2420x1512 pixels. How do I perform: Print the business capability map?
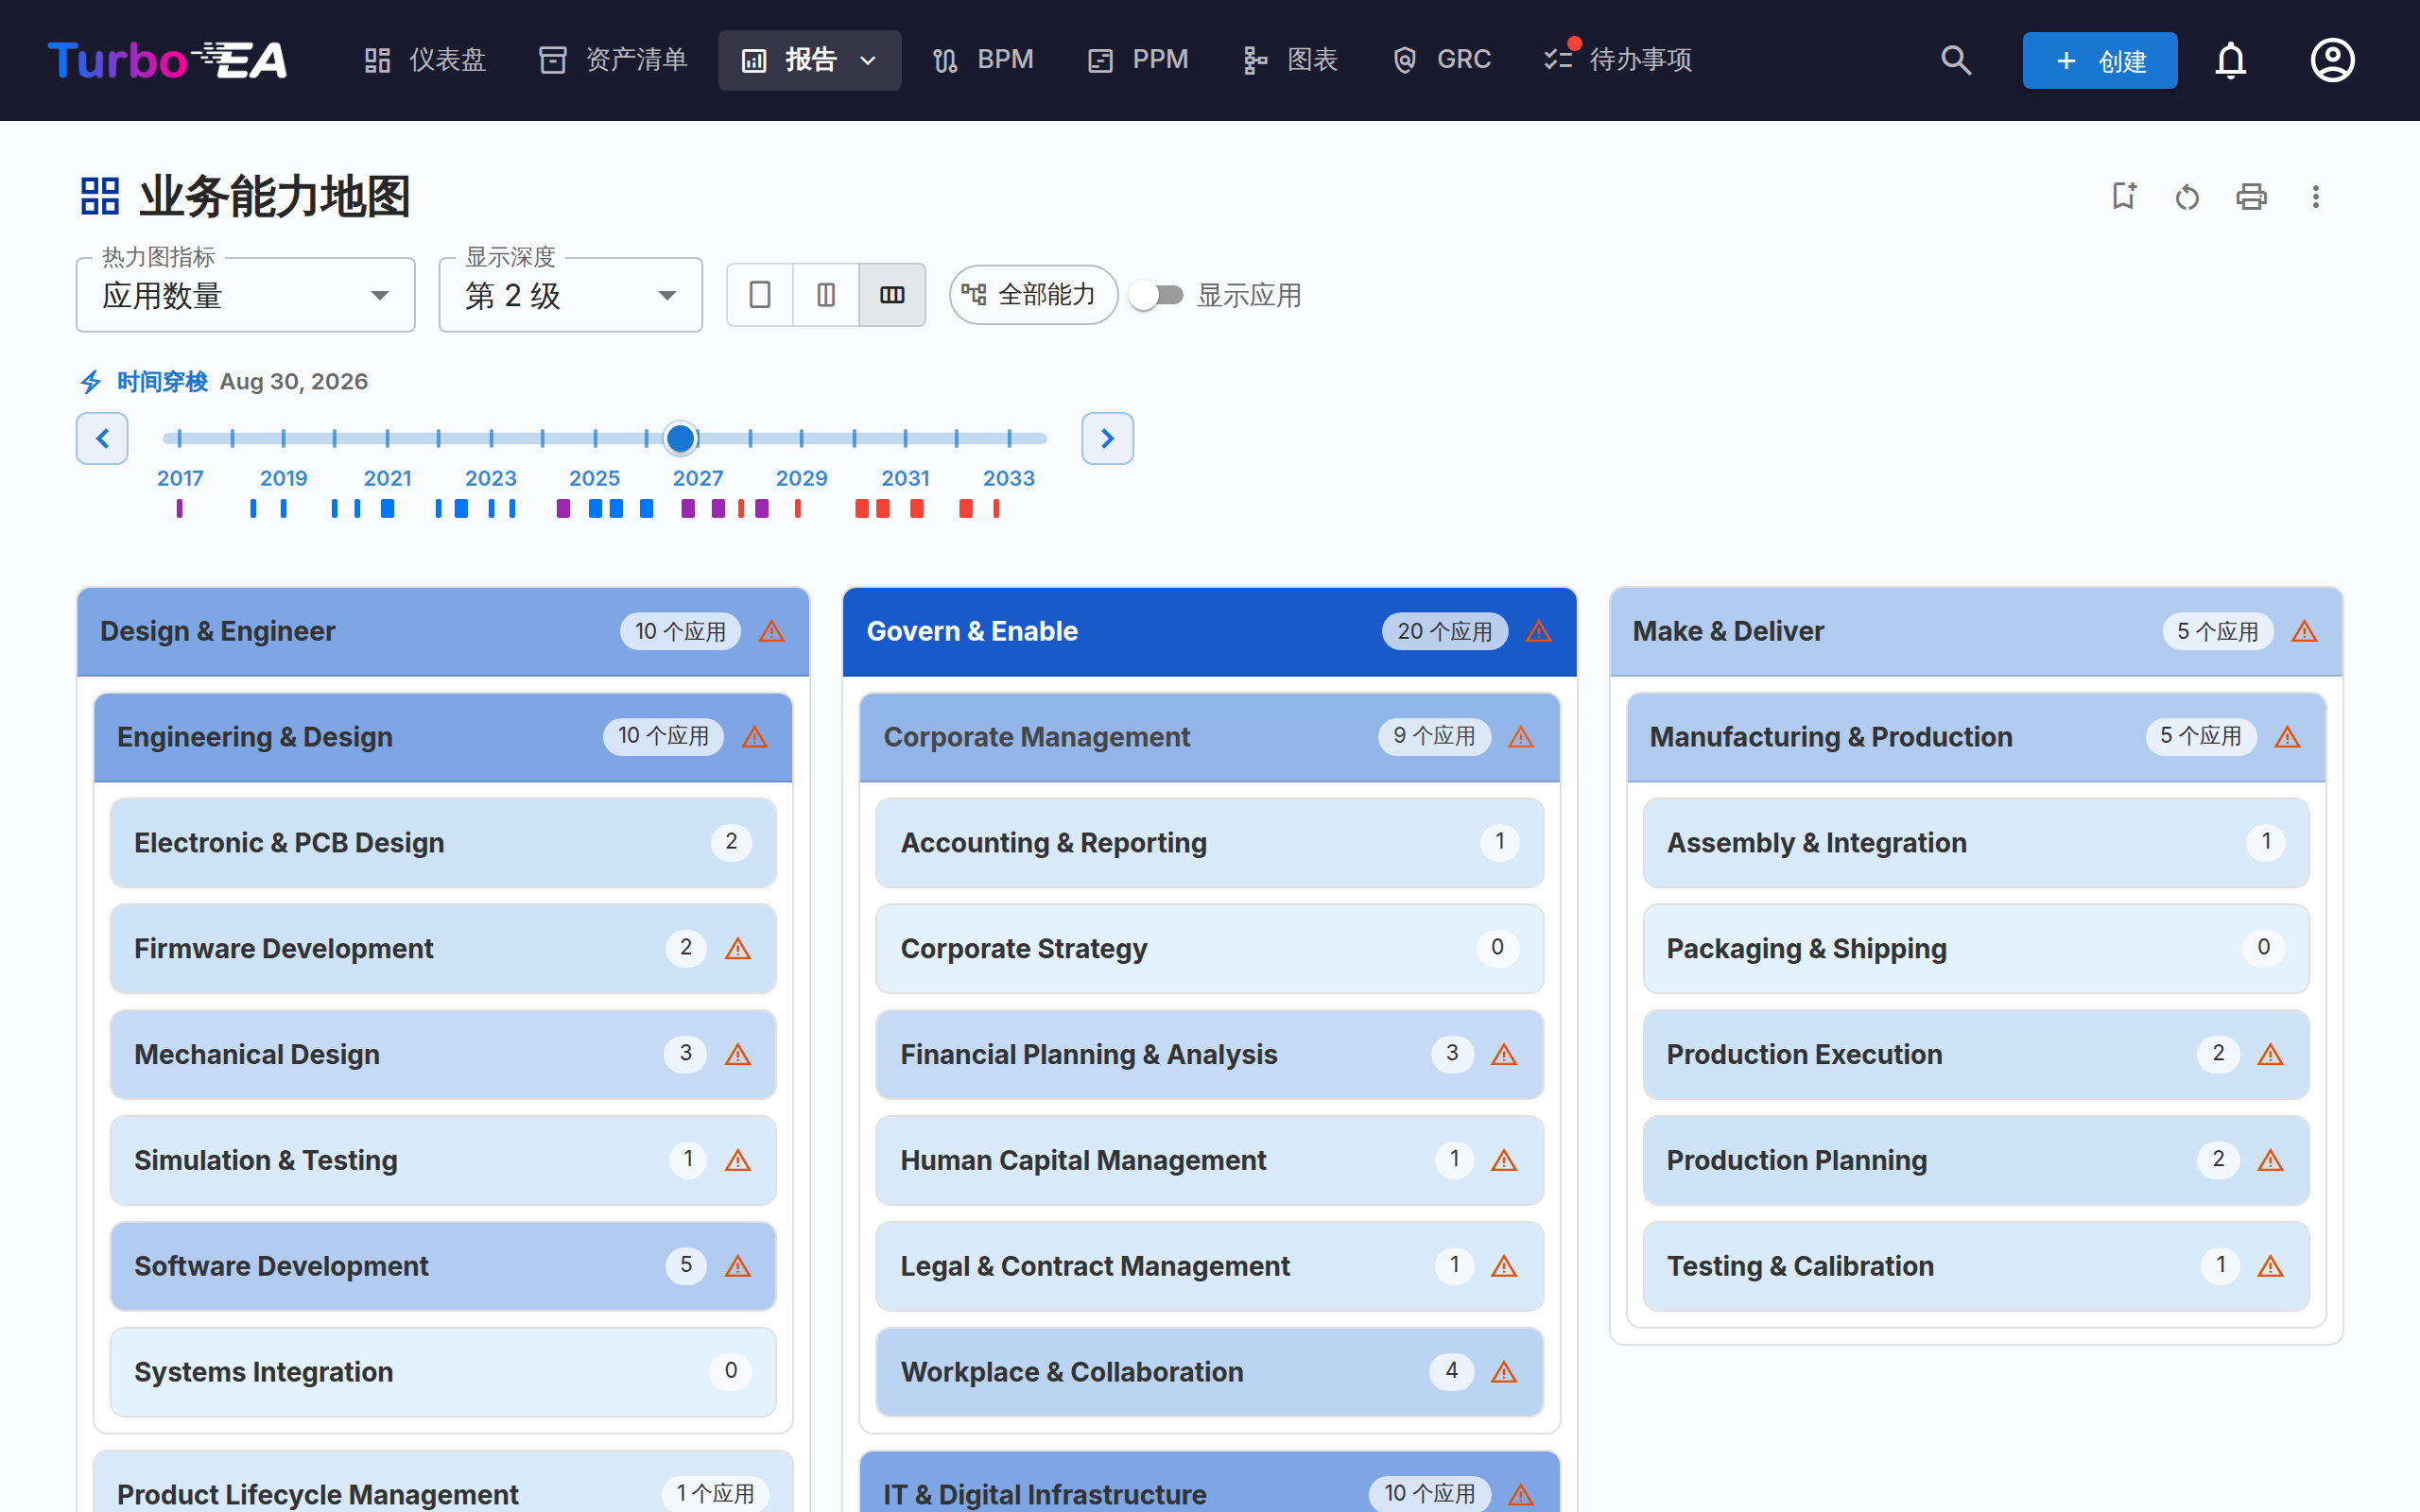pyautogui.click(x=2251, y=196)
